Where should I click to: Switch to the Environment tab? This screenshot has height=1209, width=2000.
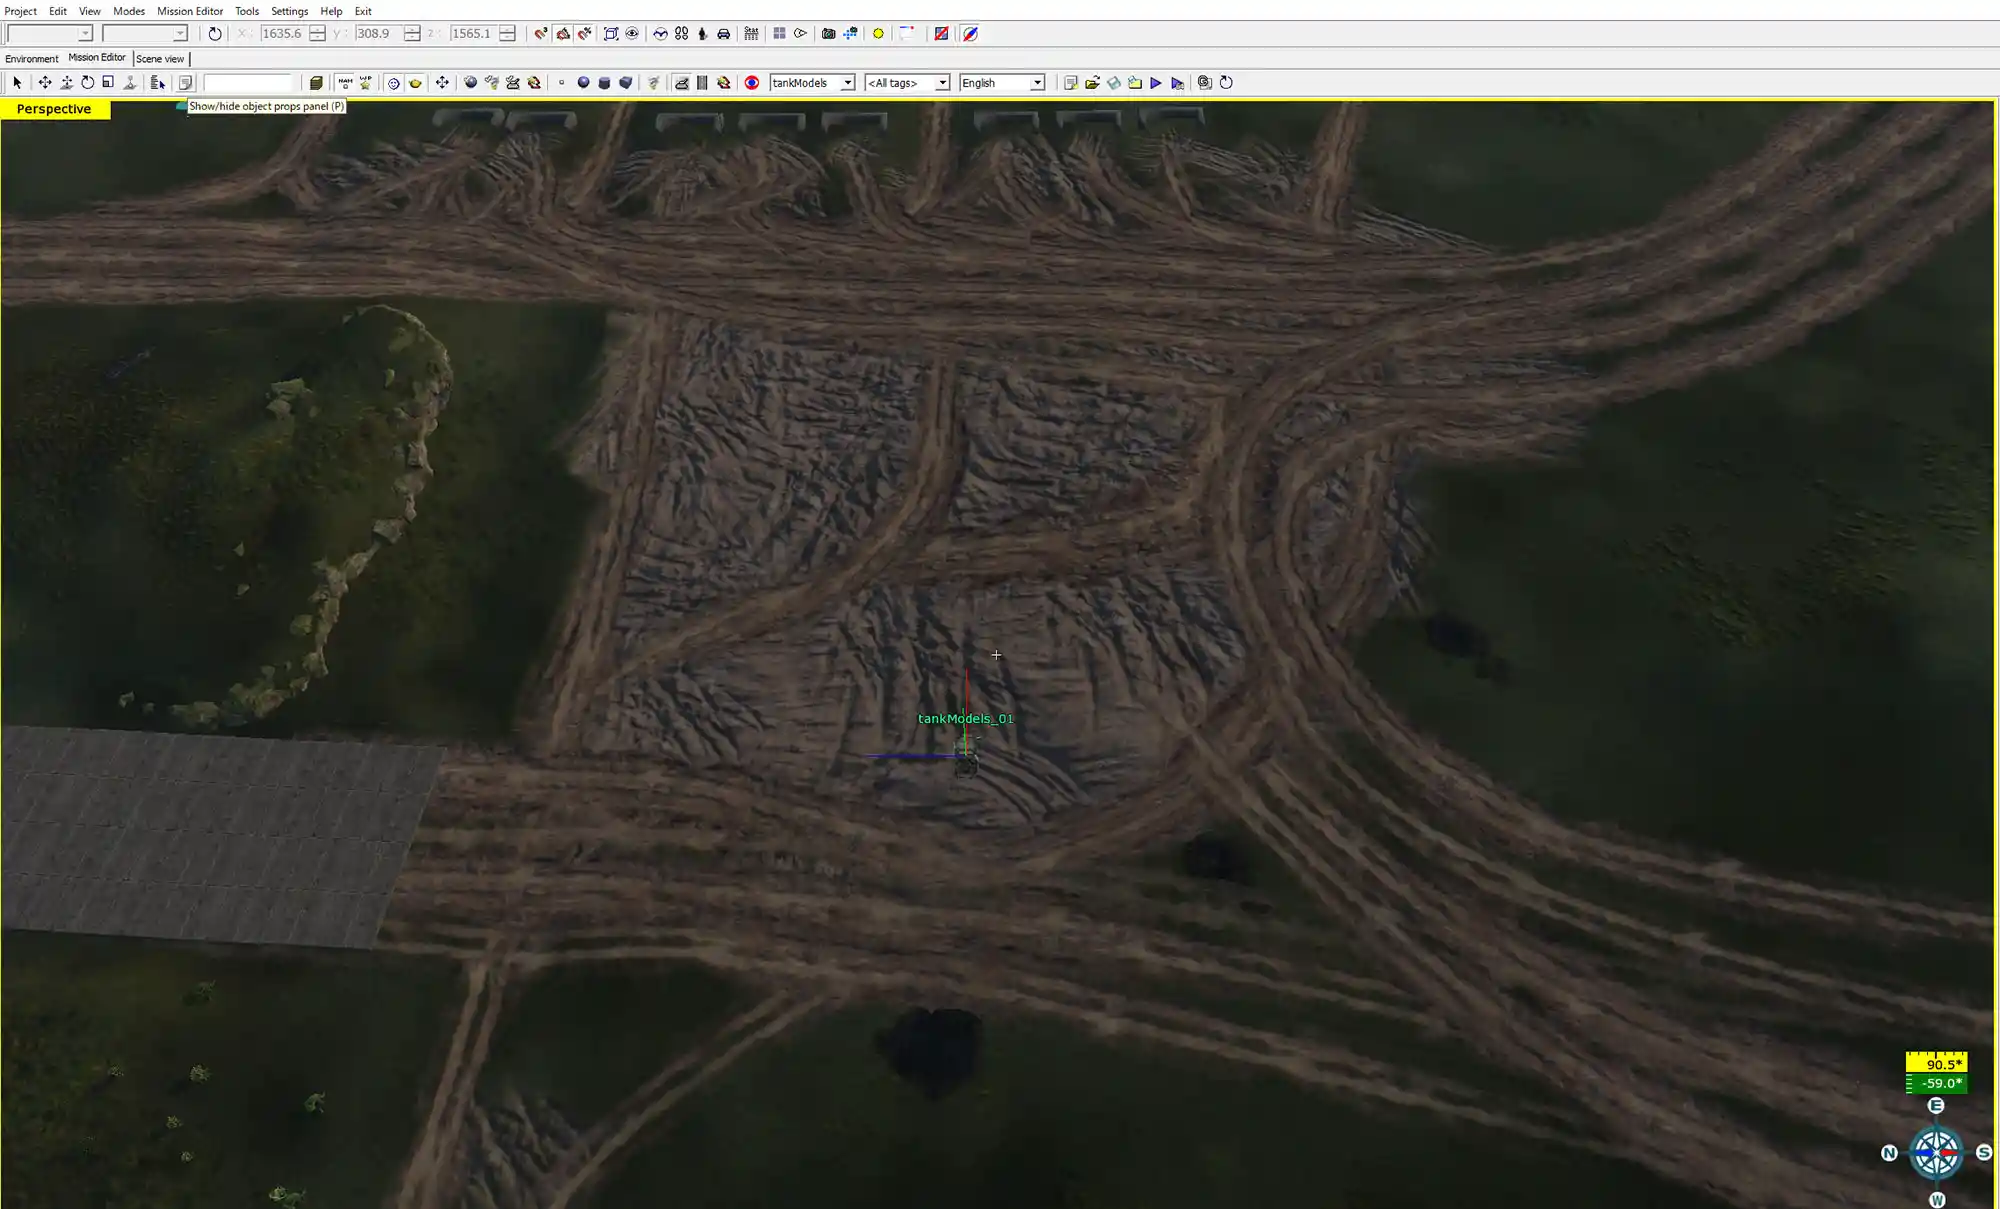pyautogui.click(x=32, y=58)
